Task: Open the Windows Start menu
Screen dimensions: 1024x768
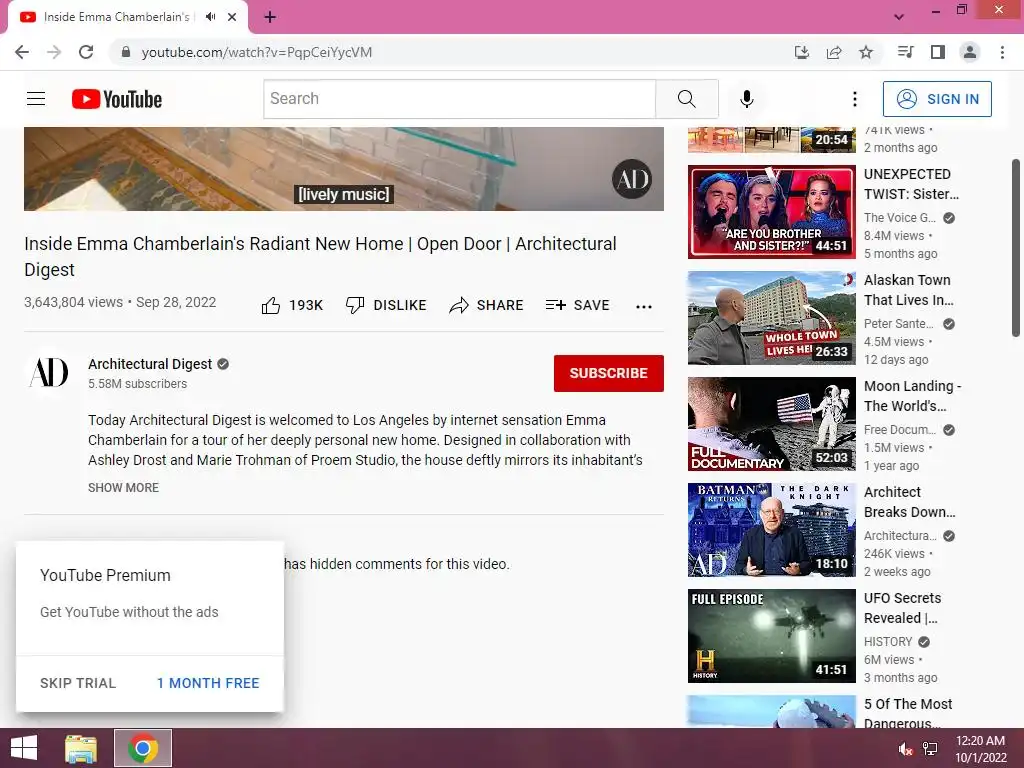Action: [24, 748]
